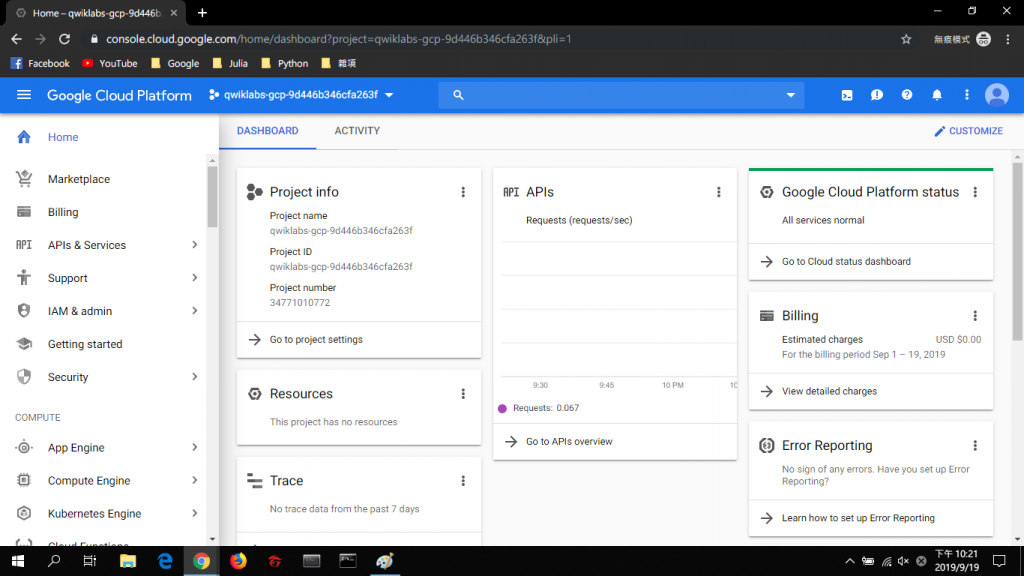Expand Kubernetes Engine submenu

point(195,513)
